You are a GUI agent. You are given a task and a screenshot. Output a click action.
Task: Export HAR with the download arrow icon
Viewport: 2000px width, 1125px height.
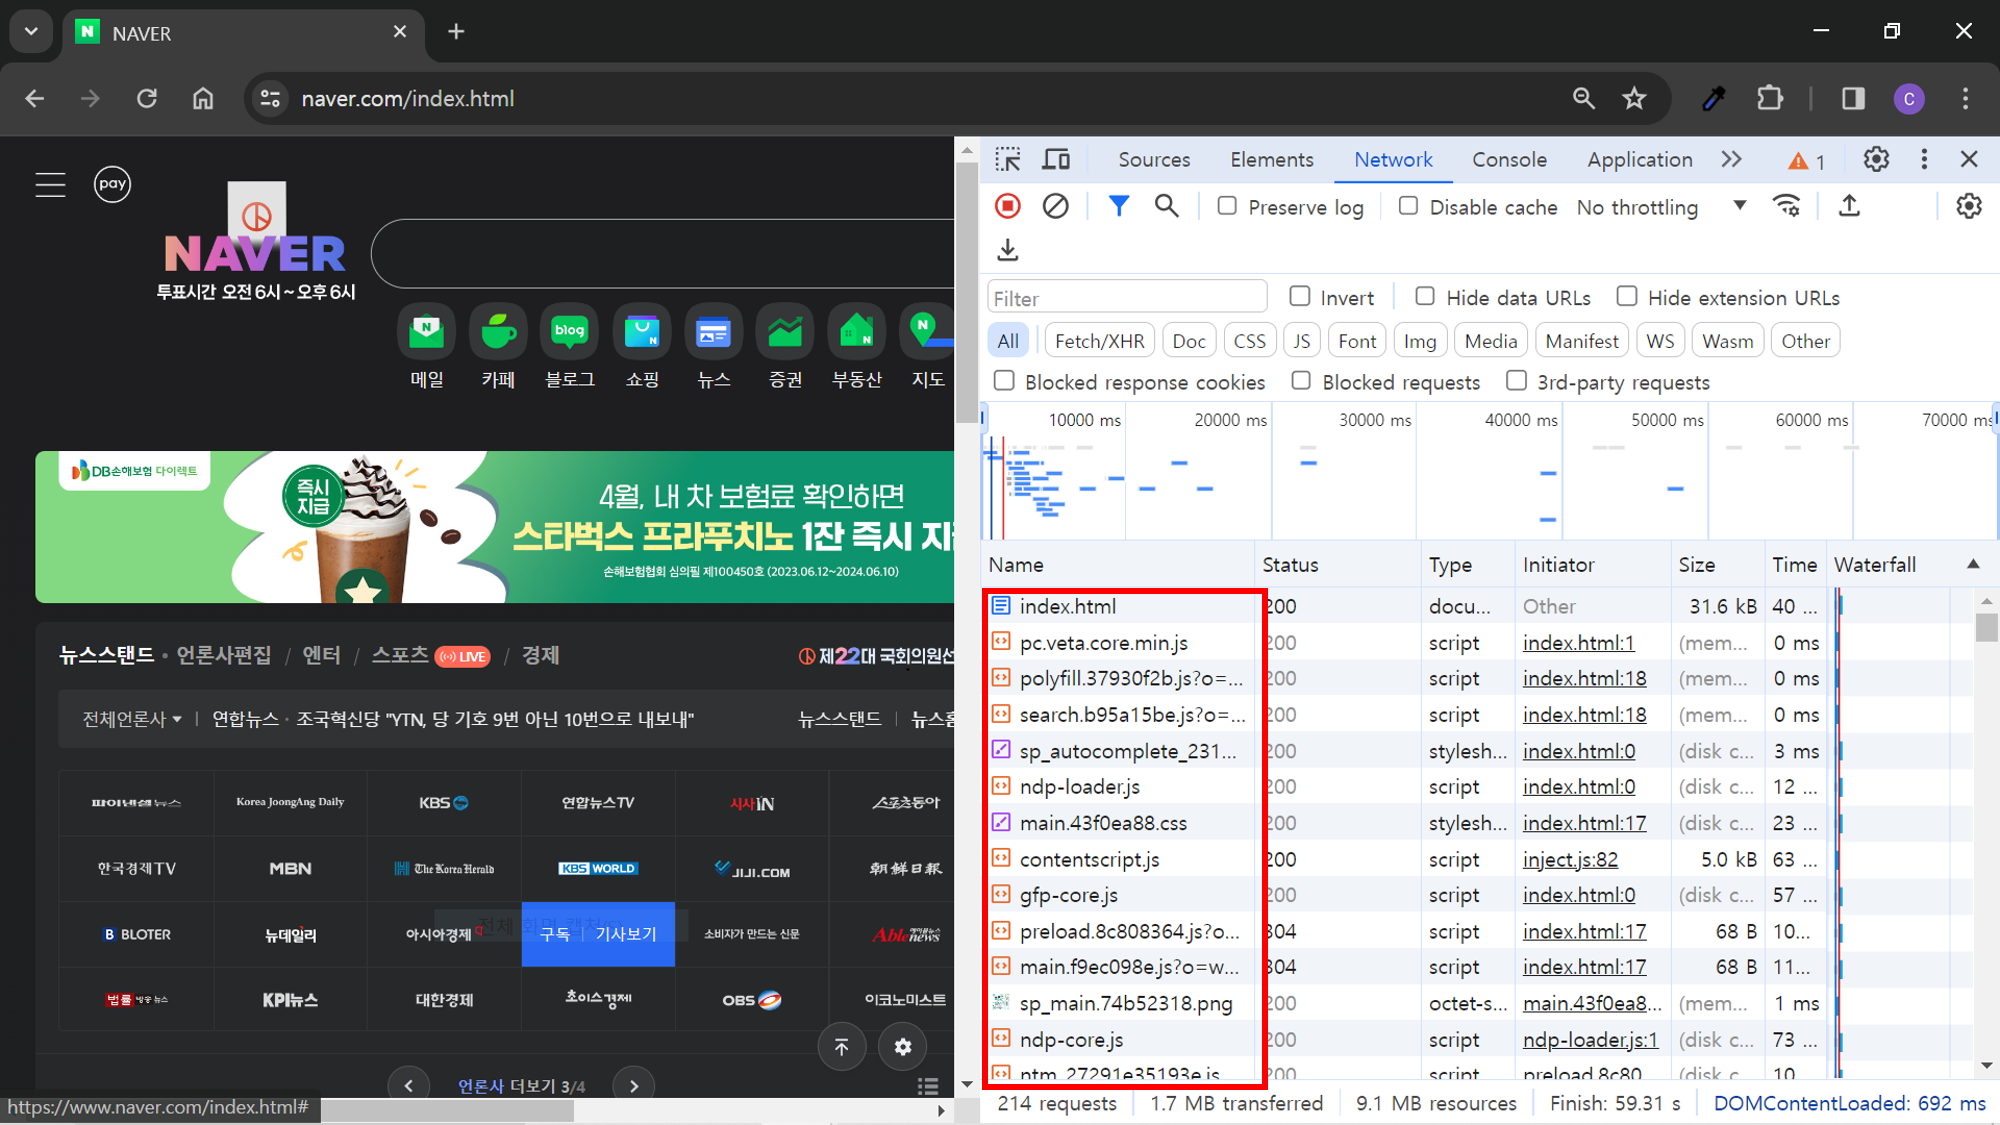point(1008,250)
